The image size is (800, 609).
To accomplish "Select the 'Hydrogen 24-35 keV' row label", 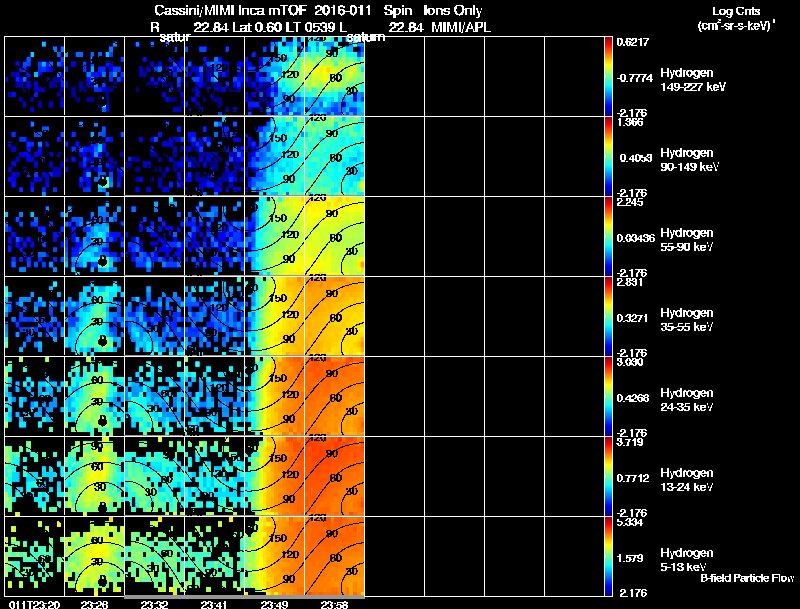I will point(687,400).
